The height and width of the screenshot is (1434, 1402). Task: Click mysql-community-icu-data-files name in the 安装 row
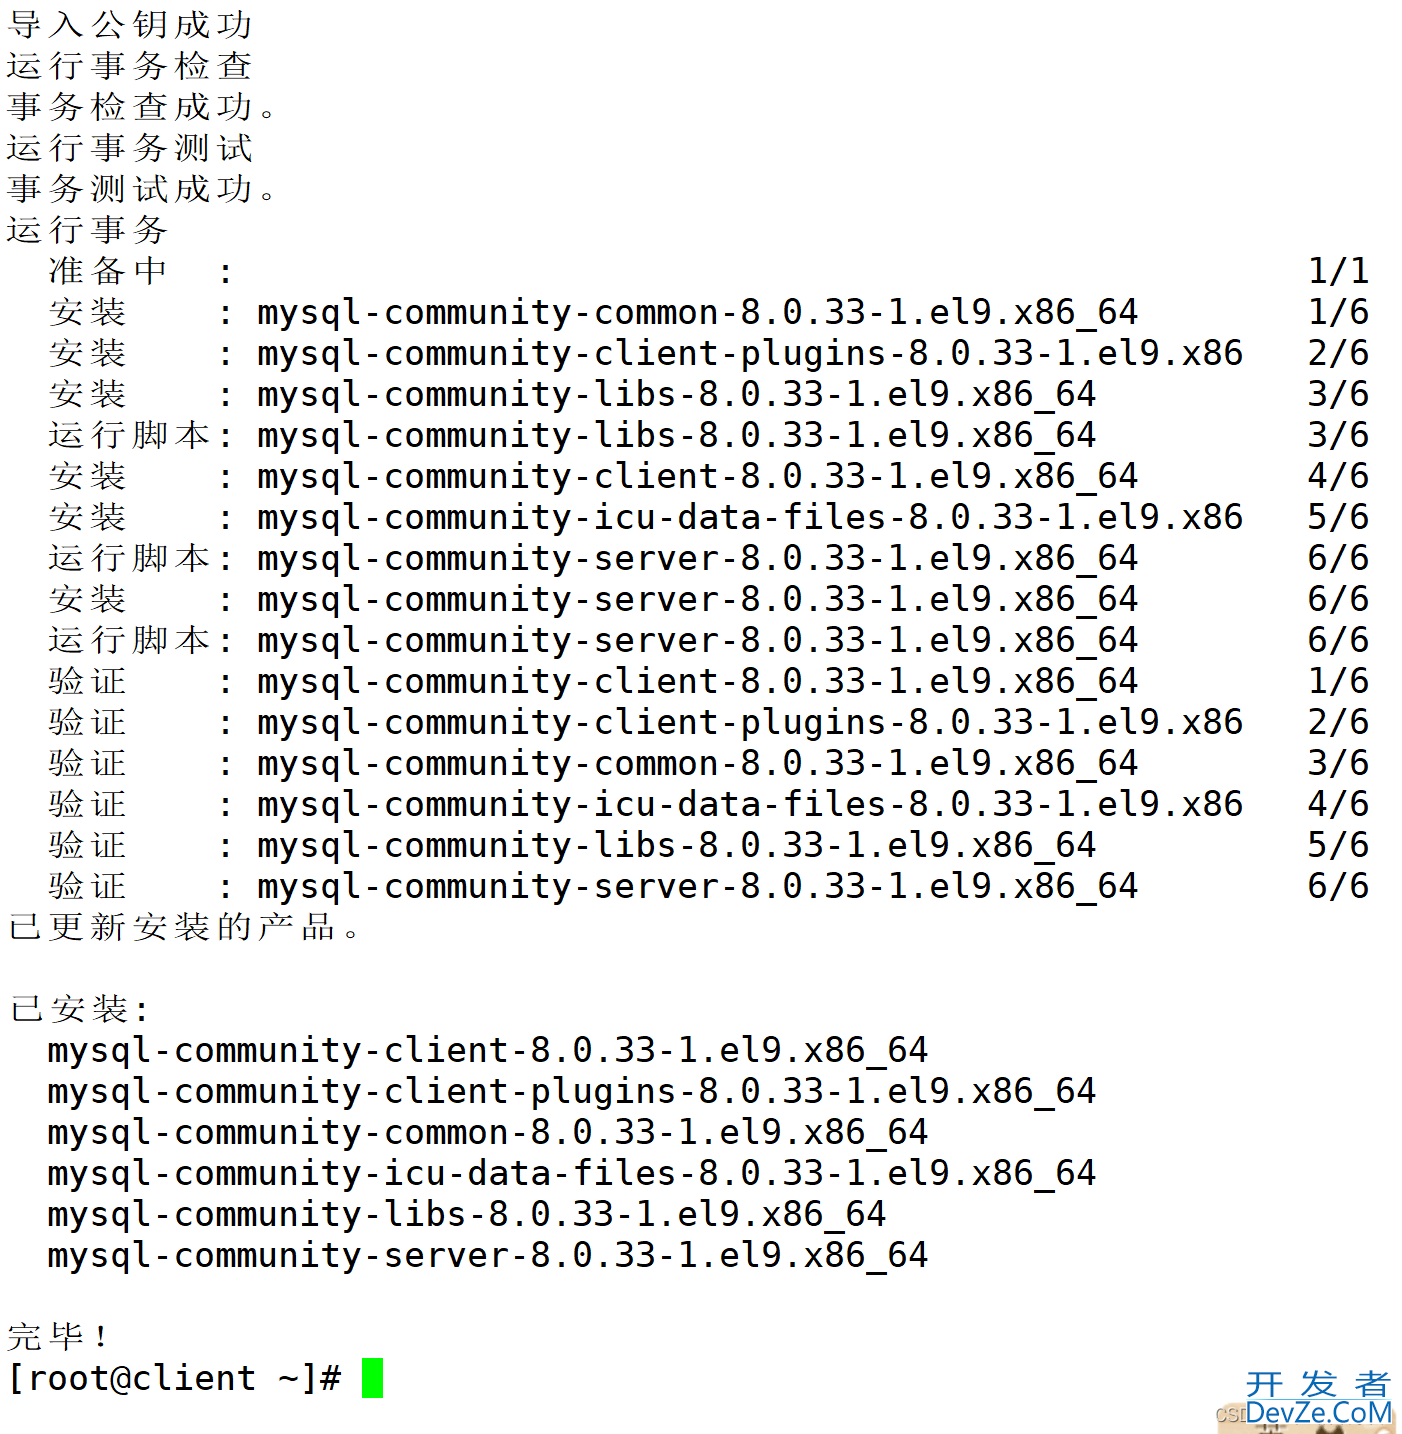750,517
